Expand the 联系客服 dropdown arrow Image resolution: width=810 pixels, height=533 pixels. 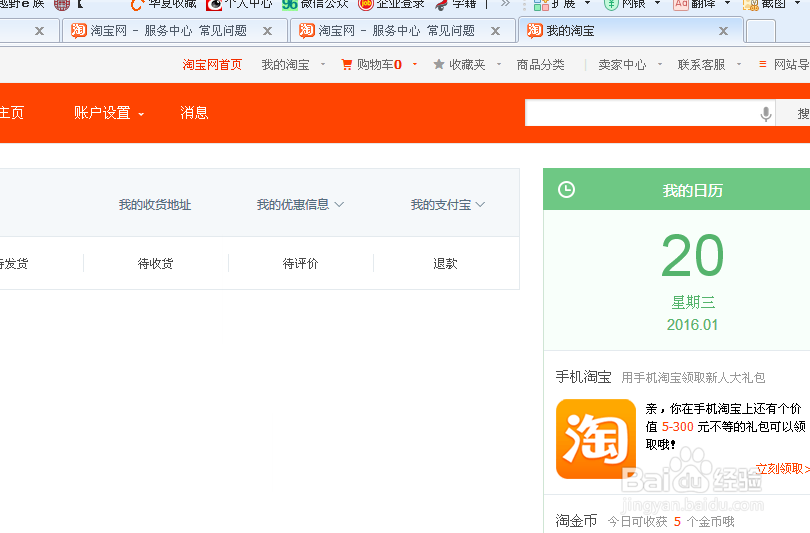coord(739,65)
